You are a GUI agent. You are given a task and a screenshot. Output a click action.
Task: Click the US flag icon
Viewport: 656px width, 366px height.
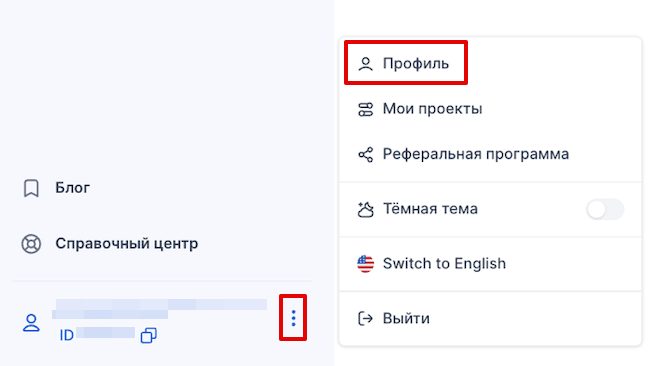coord(365,264)
